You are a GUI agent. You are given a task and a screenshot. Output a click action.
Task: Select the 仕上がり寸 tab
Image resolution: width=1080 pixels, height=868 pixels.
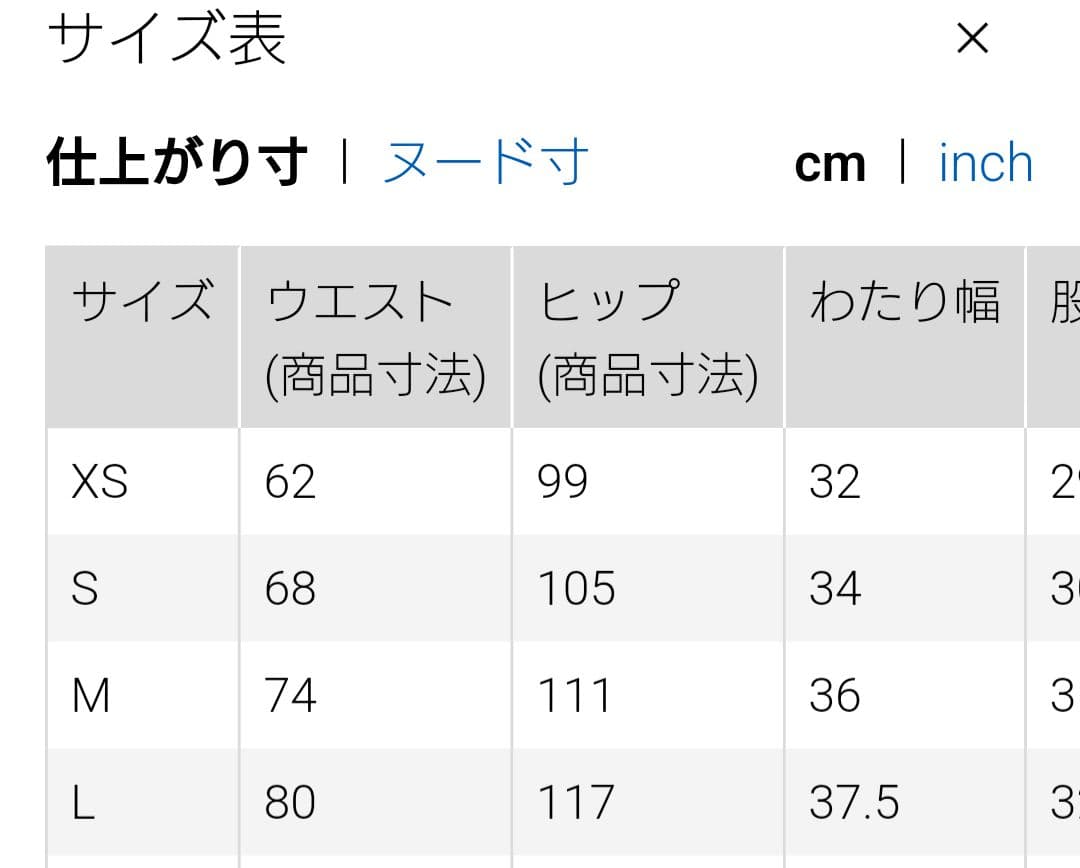tap(176, 163)
